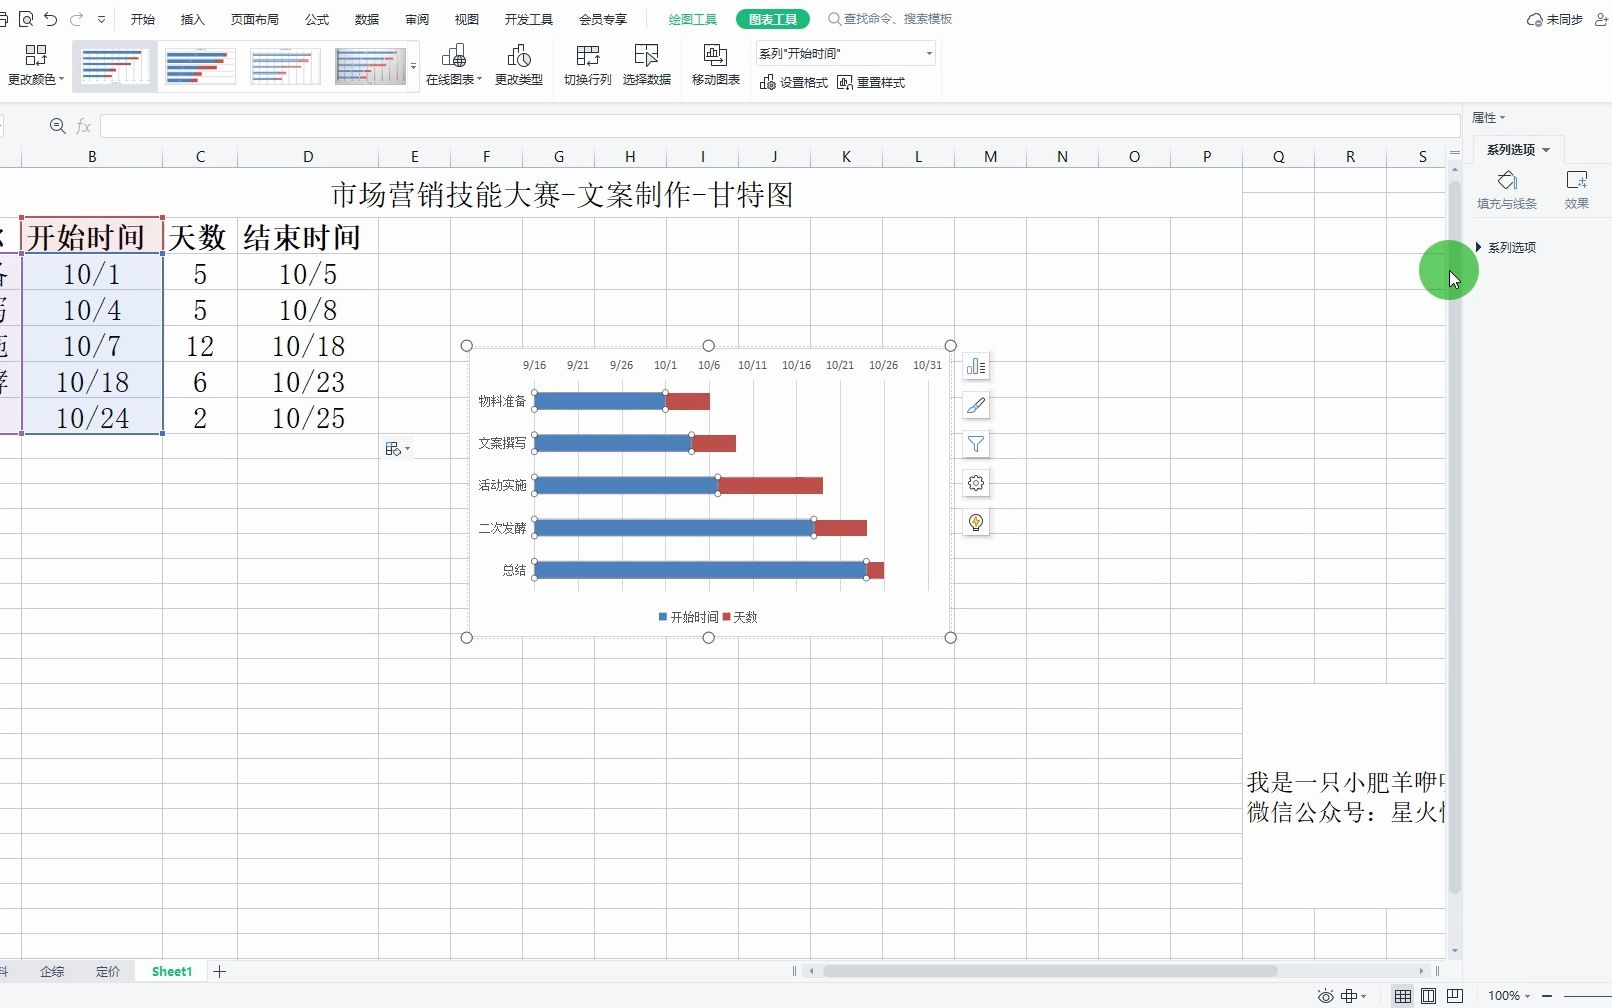The width and height of the screenshot is (1612, 1008).
Task: Click the 未同步 sync status button
Action: [x=1555, y=19]
